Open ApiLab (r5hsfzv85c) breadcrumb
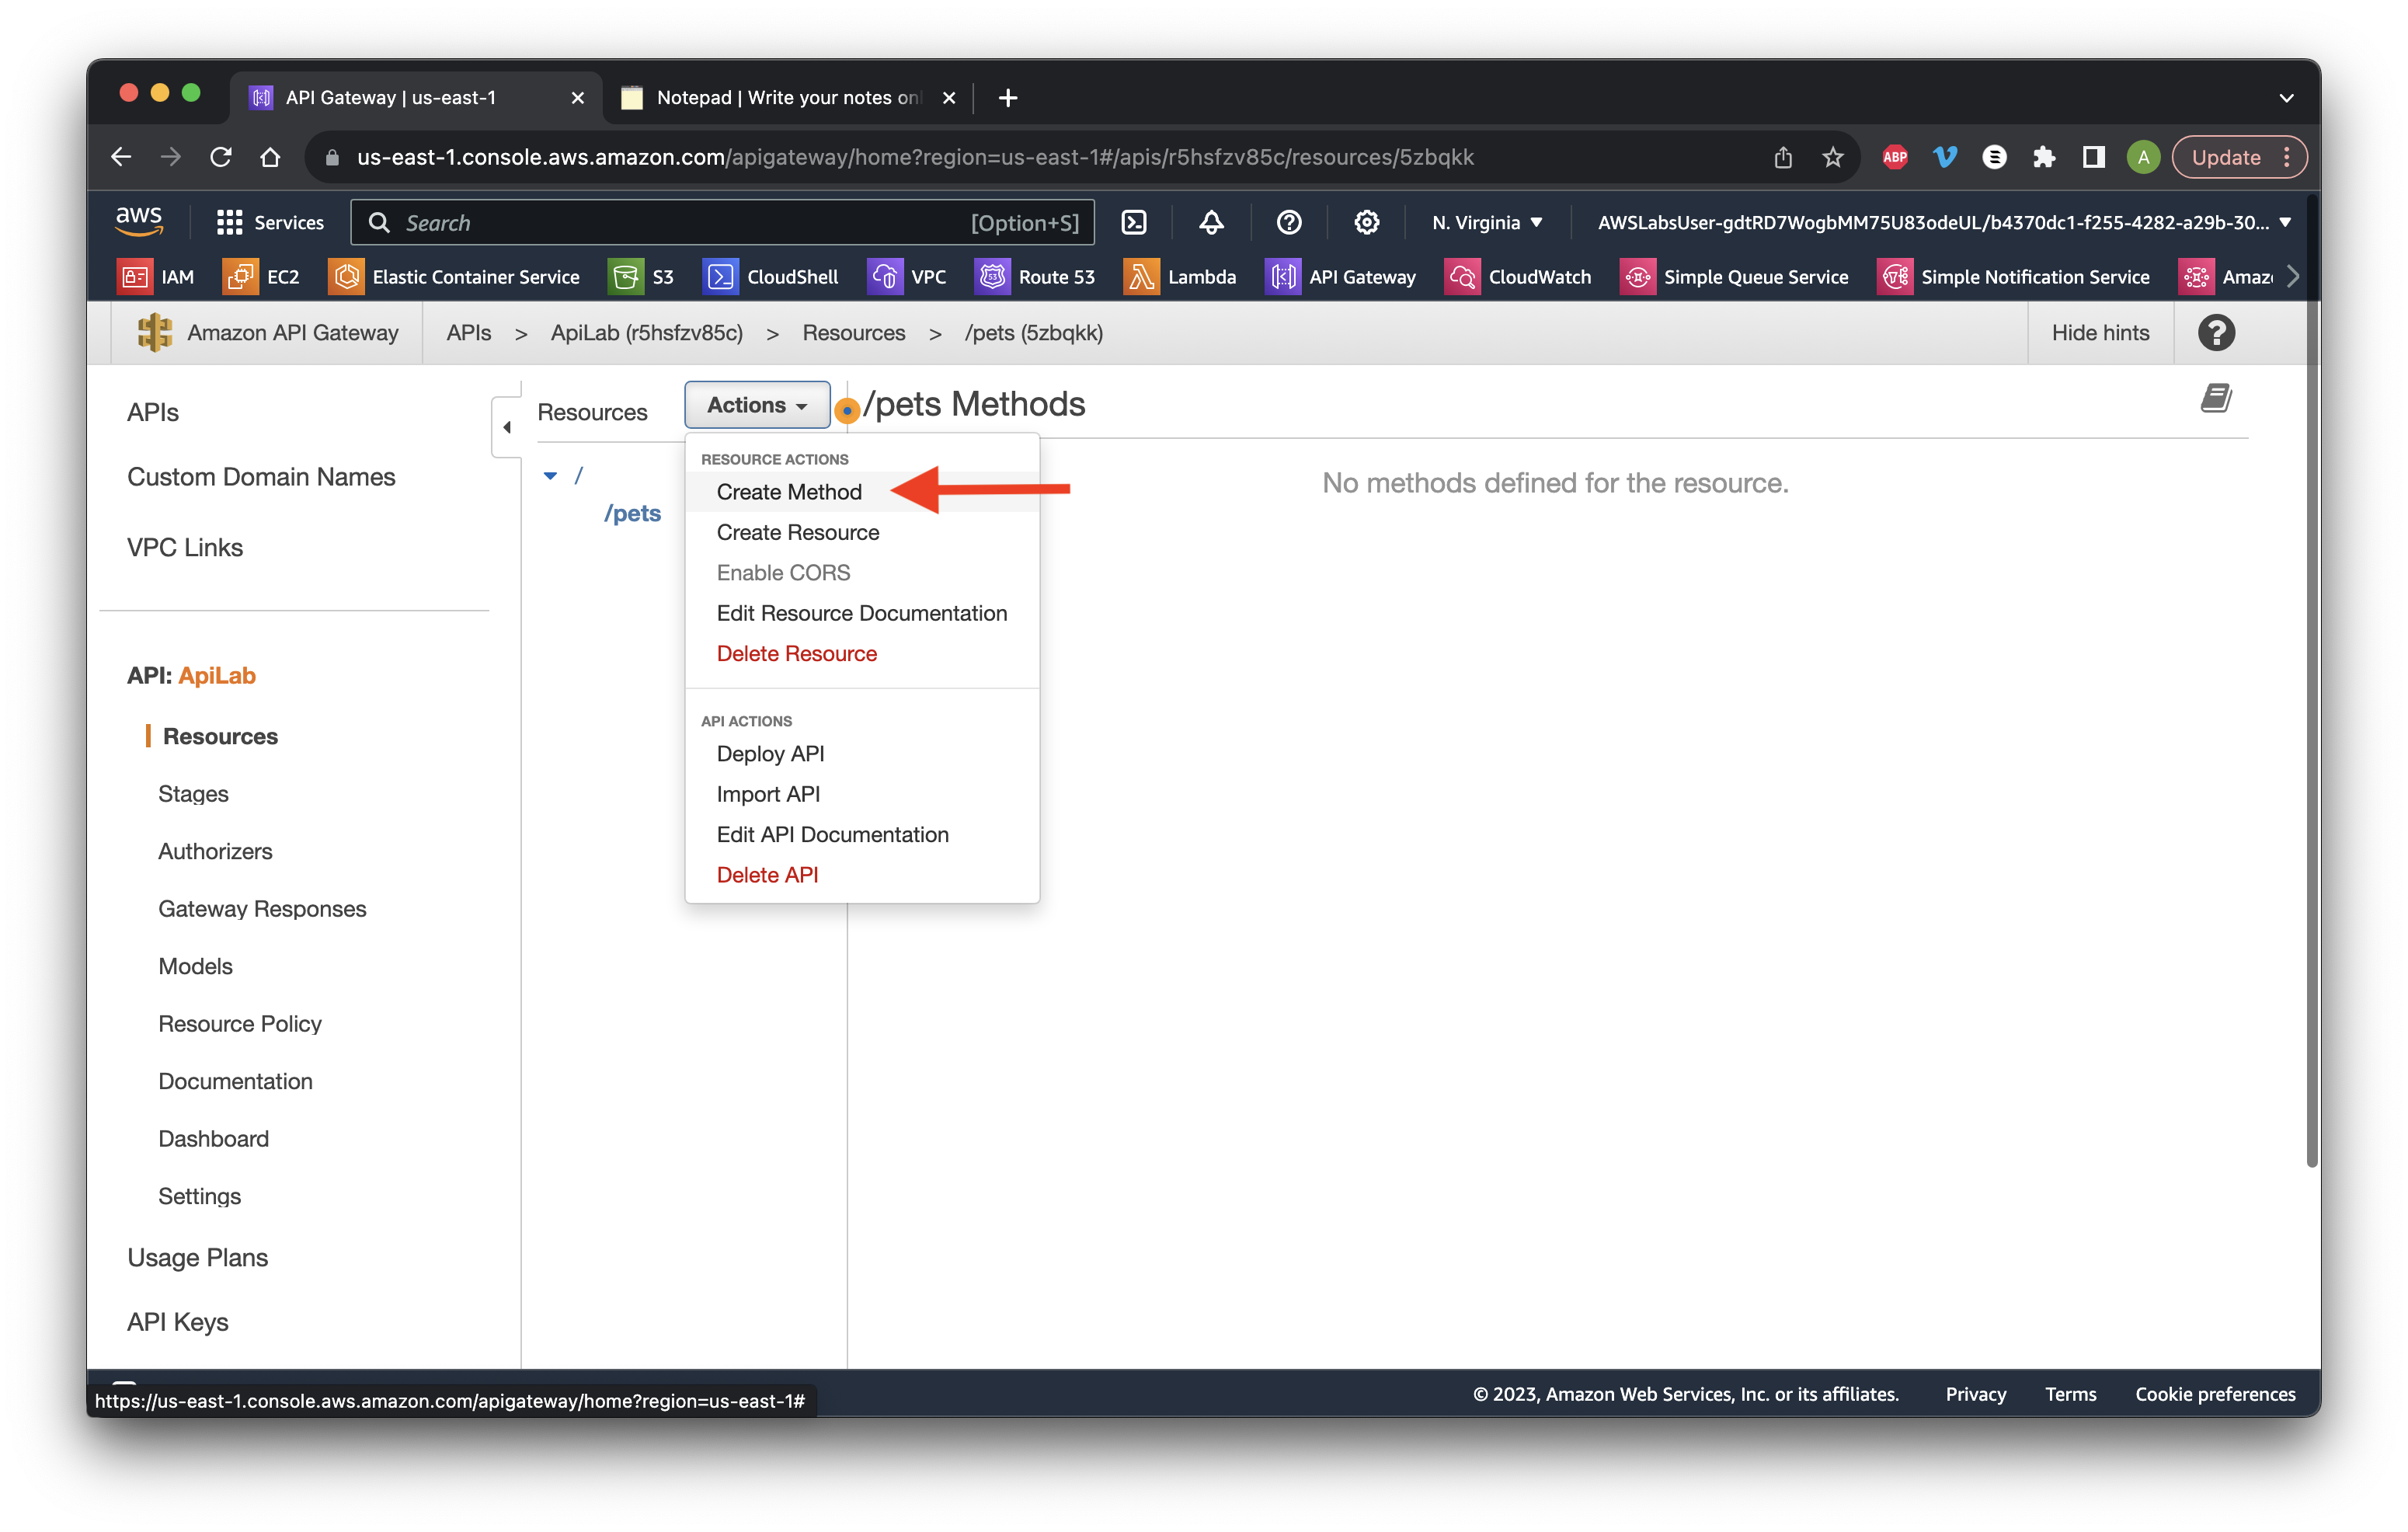This screenshot has width=2408, height=1532. [x=646, y=333]
